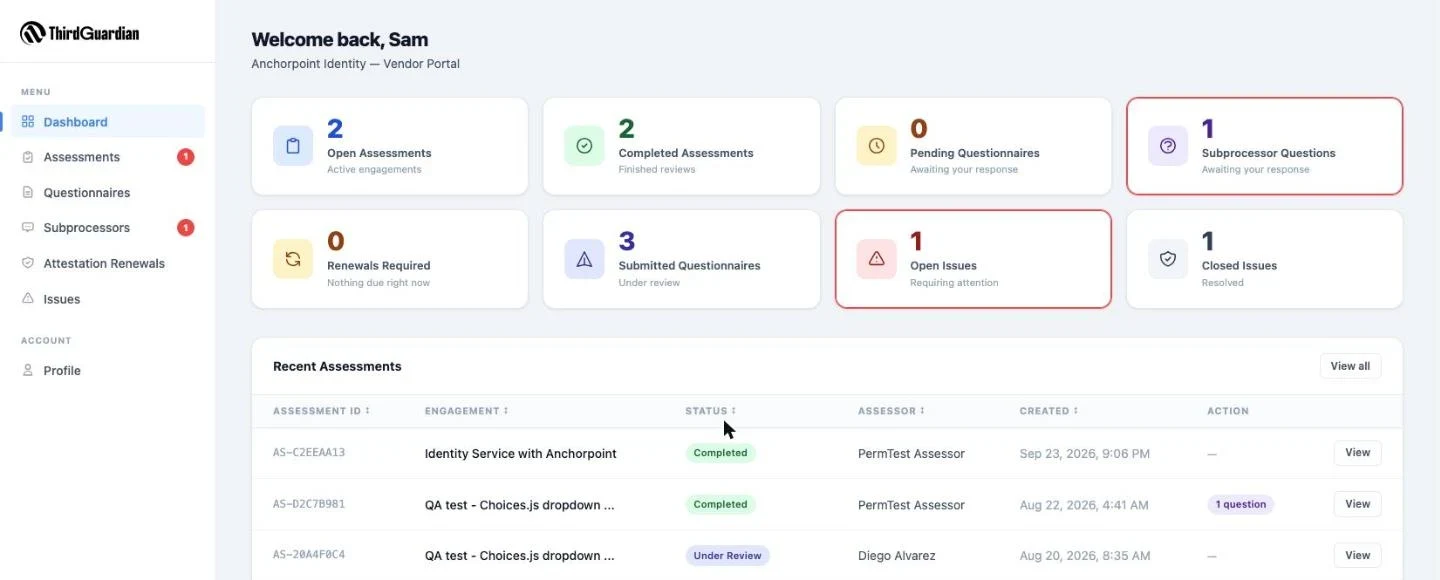Click Identity Service with Anchorpoint engagement
This screenshot has height=580, width=1440.
click(x=521, y=454)
